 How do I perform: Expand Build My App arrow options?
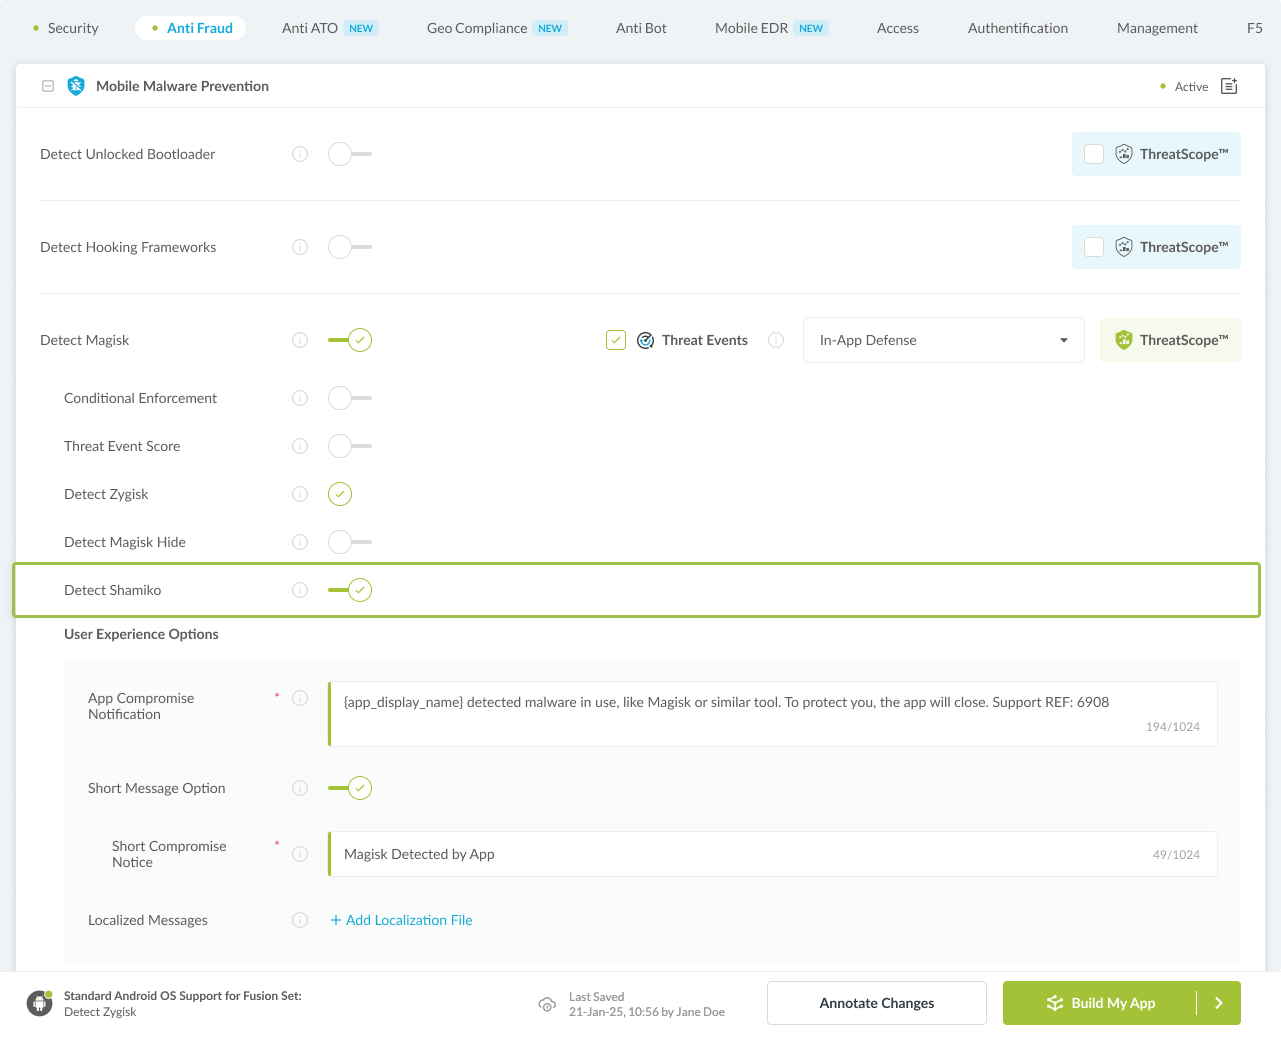click(x=1218, y=1003)
